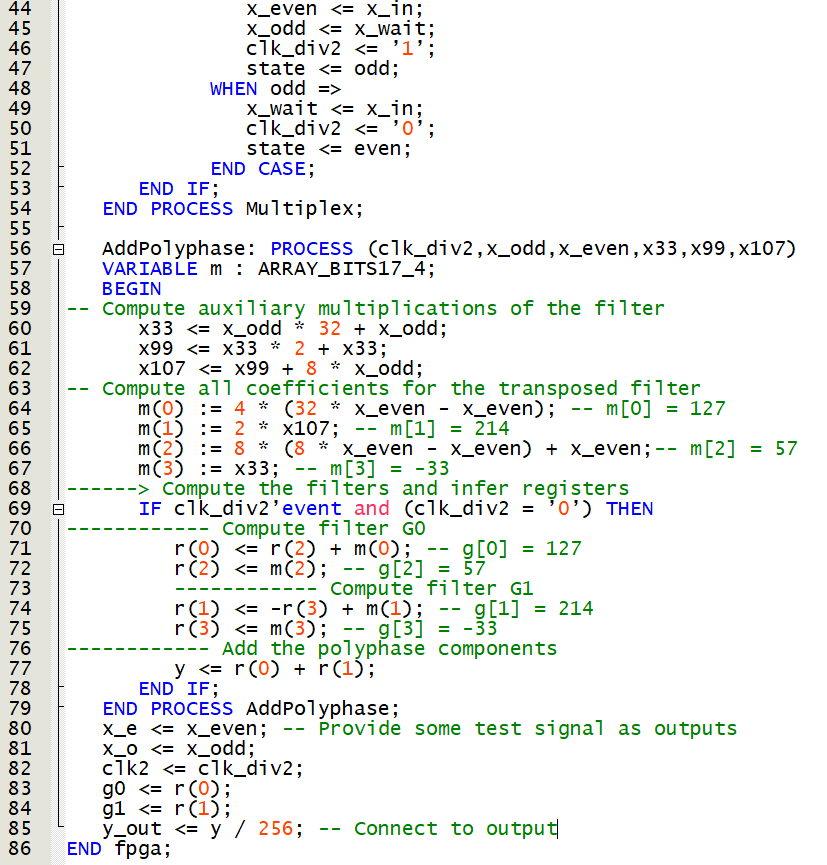This screenshot has width=827, height=865.
Task: Select the VARIABLE keyword on line 57
Action: pos(148,268)
